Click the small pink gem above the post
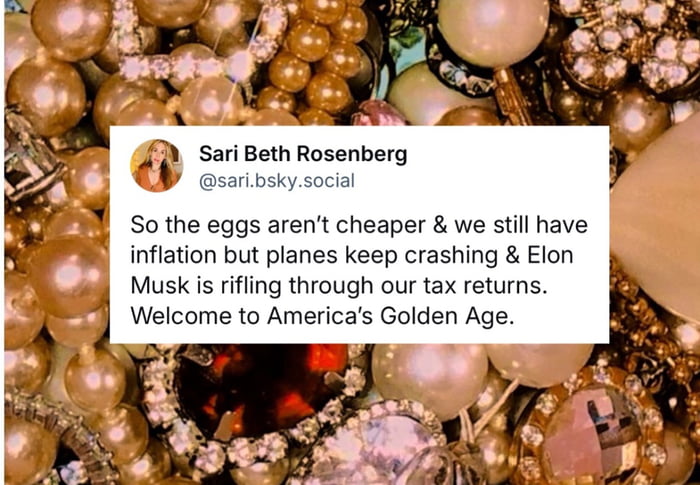 click(379, 113)
